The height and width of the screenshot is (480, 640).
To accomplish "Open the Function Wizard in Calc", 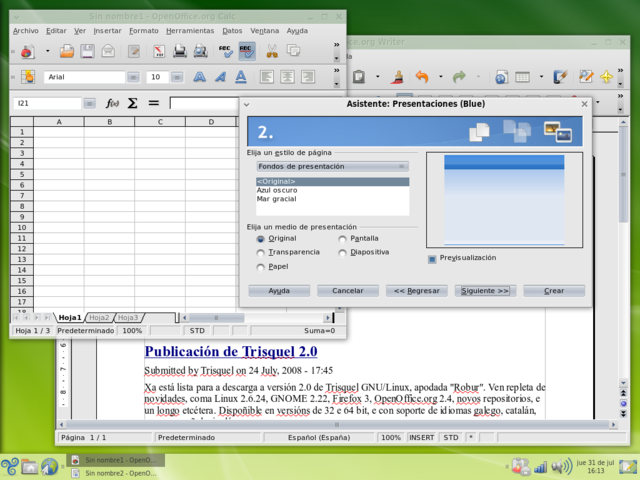I will 112,103.
